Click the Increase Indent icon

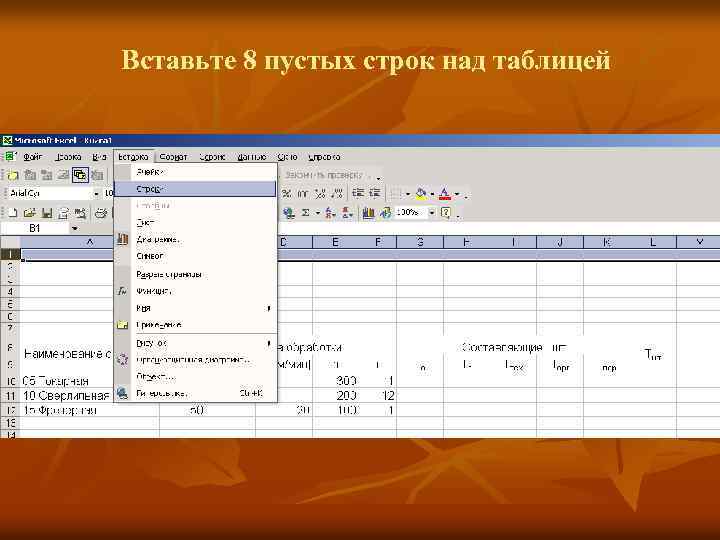(375, 194)
